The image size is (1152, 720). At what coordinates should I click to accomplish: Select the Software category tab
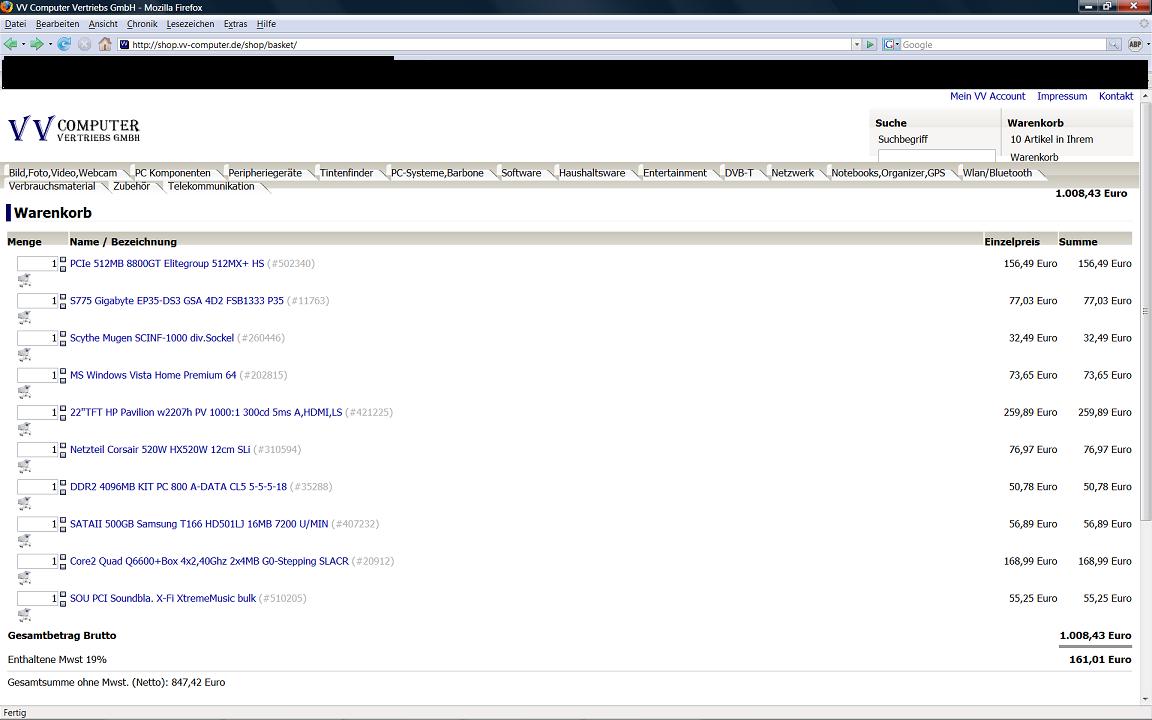(x=521, y=173)
